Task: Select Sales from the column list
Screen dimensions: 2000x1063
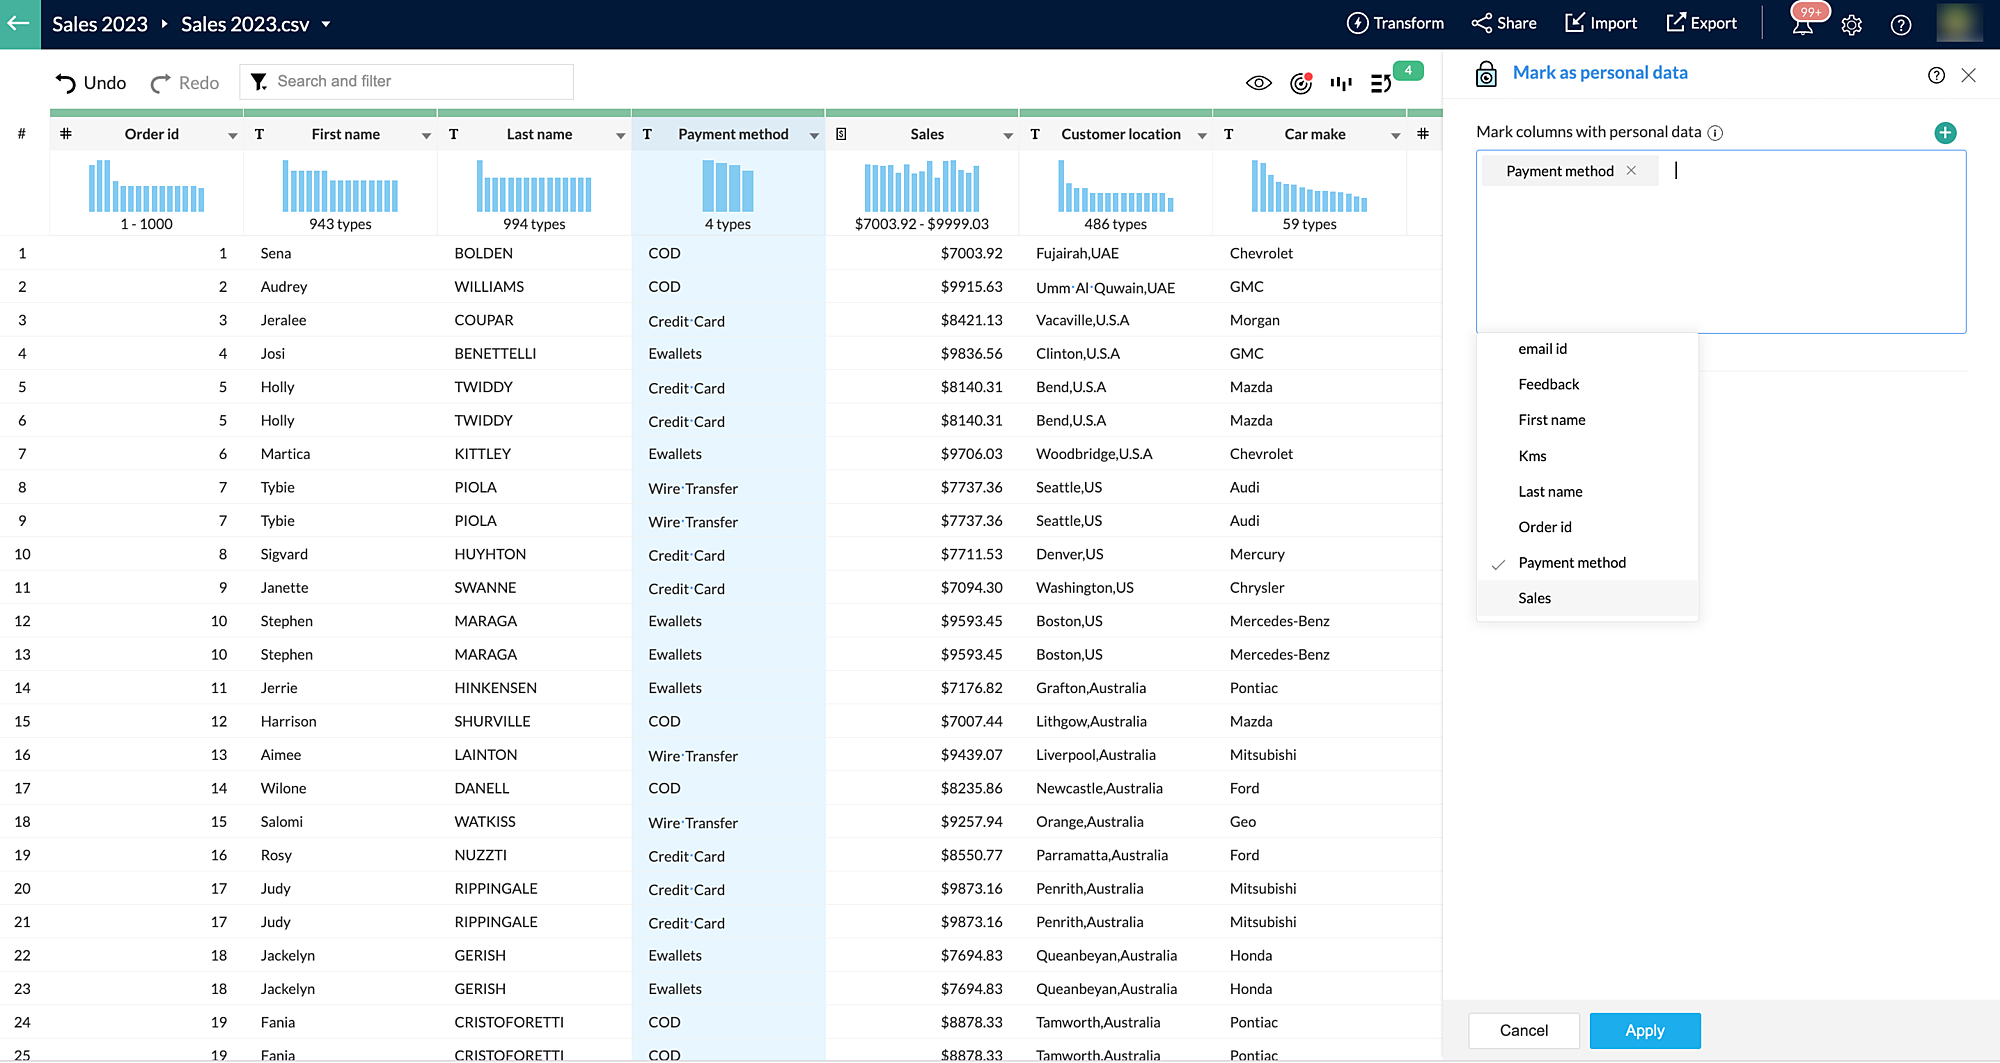Action: (1534, 598)
